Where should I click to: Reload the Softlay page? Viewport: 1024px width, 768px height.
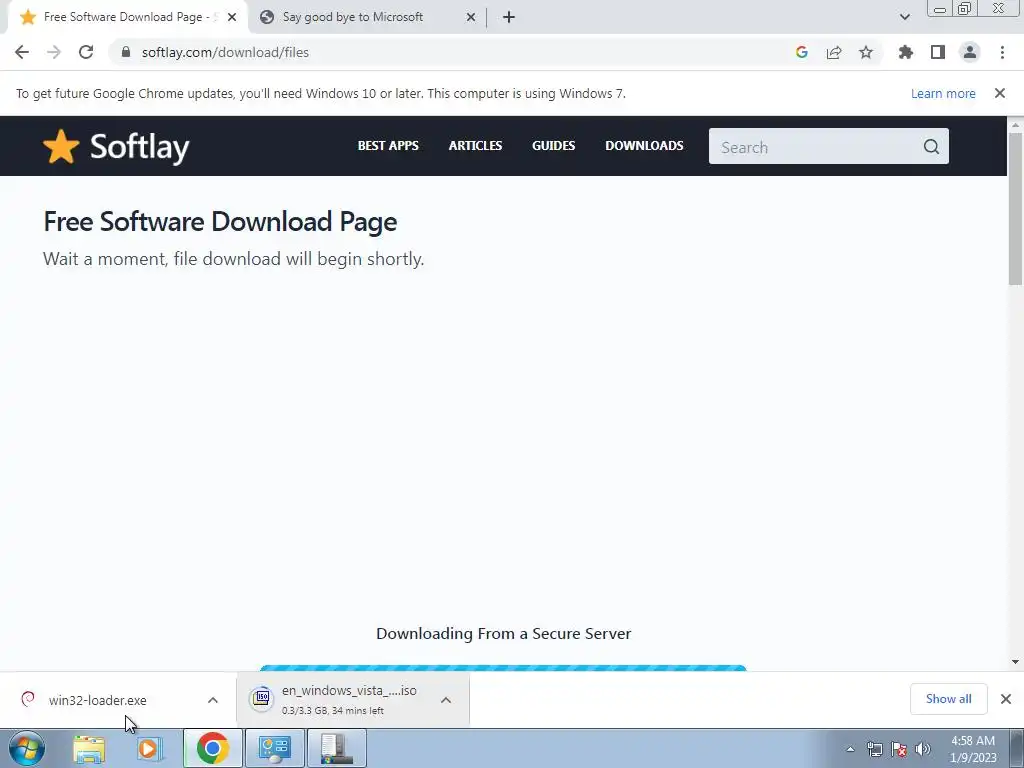(x=86, y=52)
